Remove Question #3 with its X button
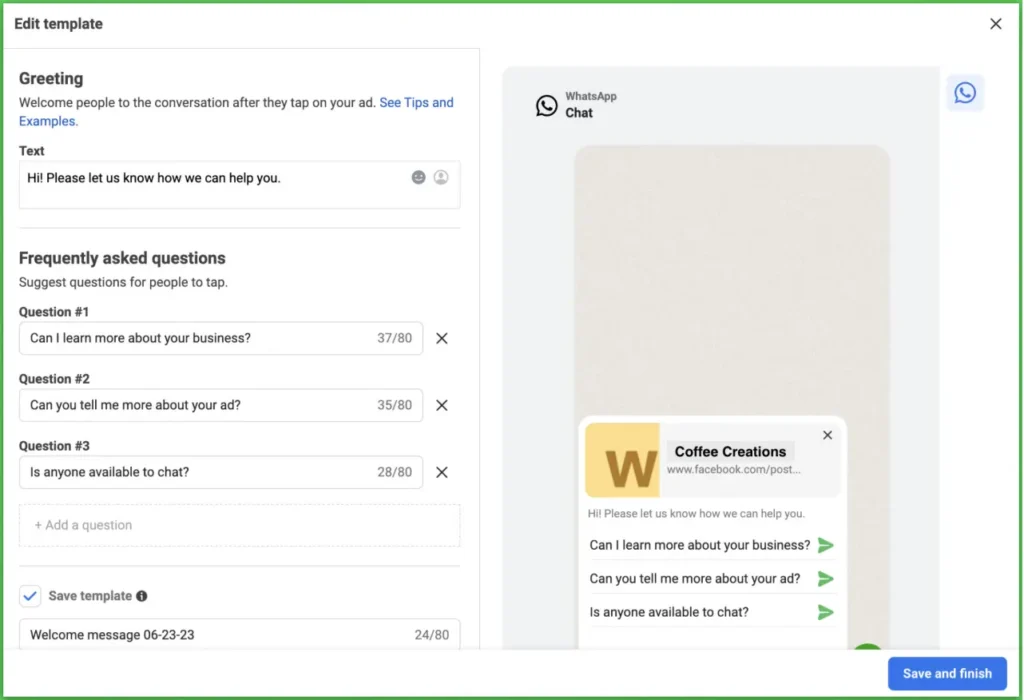 tap(441, 472)
